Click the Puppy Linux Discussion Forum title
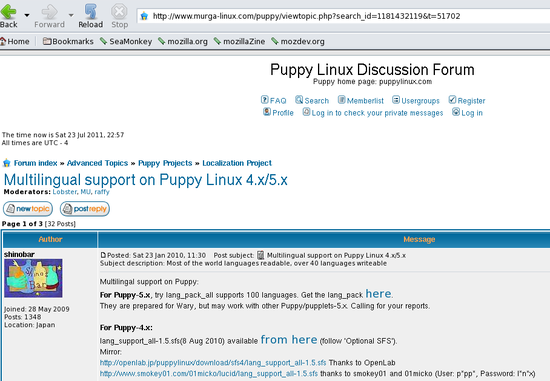 coord(372,69)
